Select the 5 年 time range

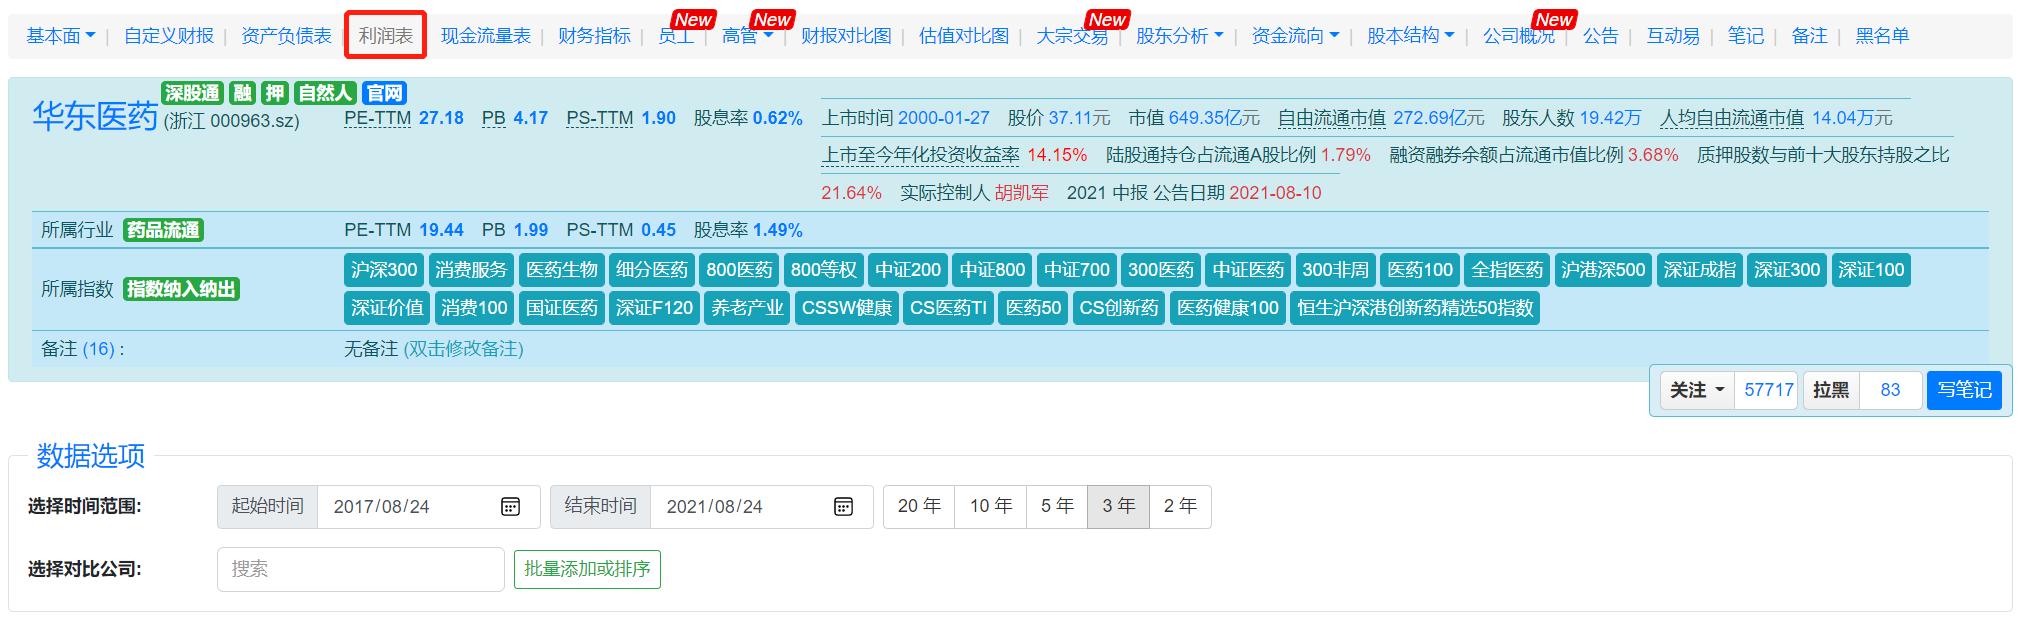[1057, 507]
